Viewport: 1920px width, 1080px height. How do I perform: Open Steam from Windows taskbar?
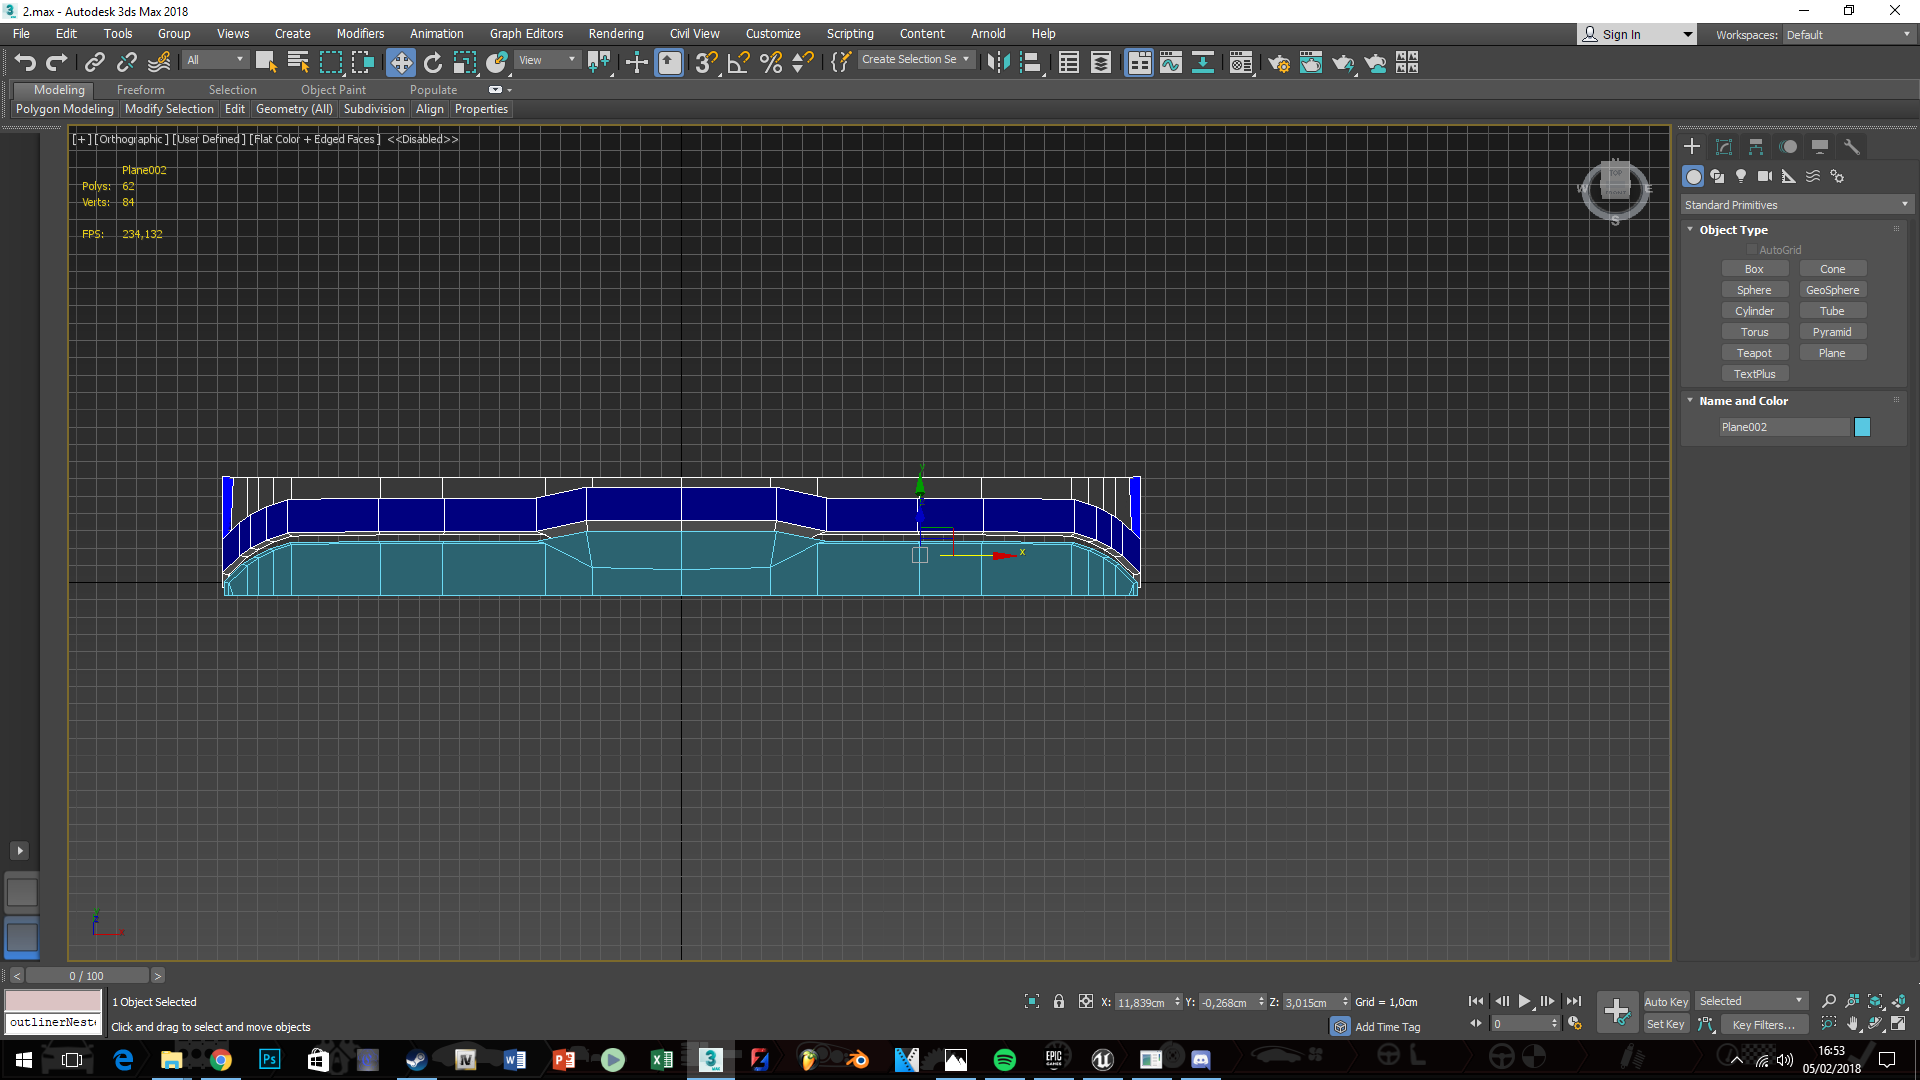pyautogui.click(x=416, y=1060)
